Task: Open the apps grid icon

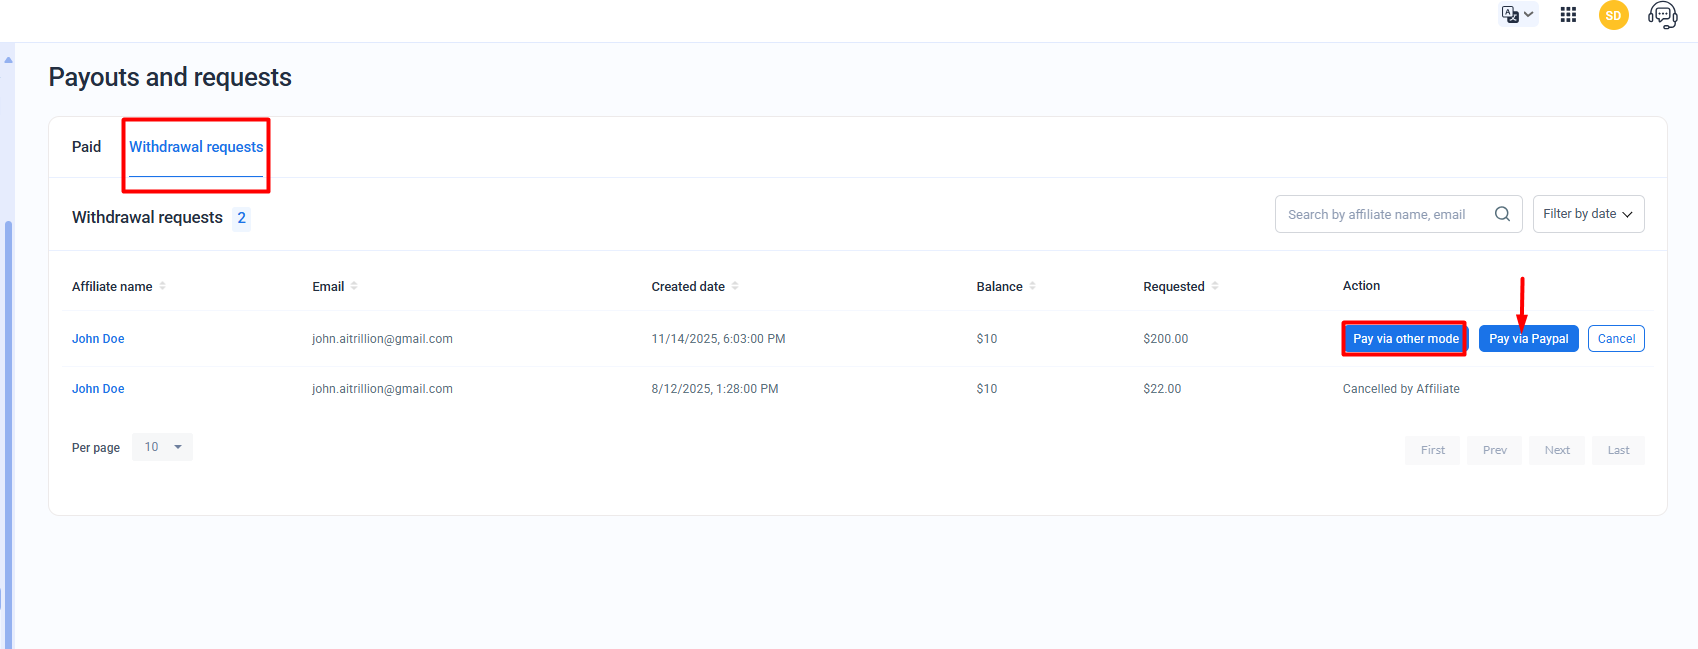Action: coord(1568,15)
